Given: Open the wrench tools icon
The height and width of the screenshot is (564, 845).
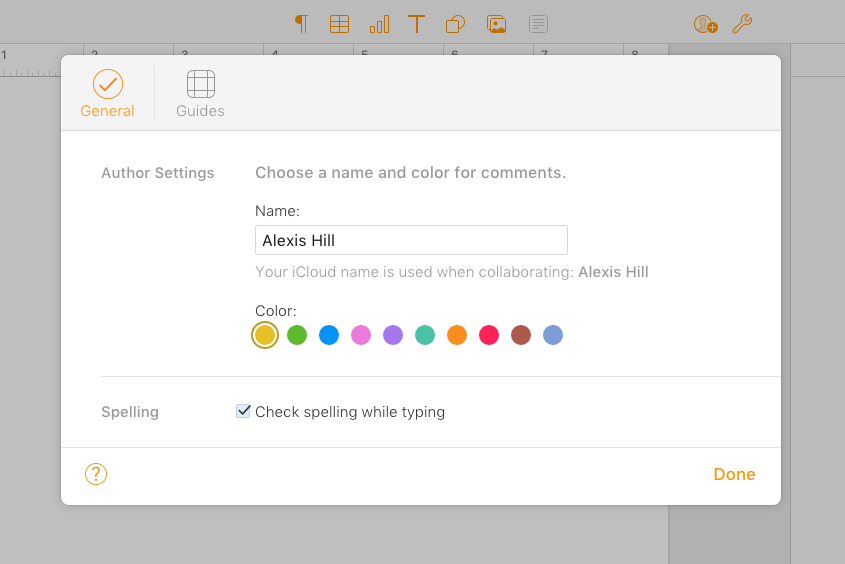Looking at the screenshot, I should click(742, 24).
